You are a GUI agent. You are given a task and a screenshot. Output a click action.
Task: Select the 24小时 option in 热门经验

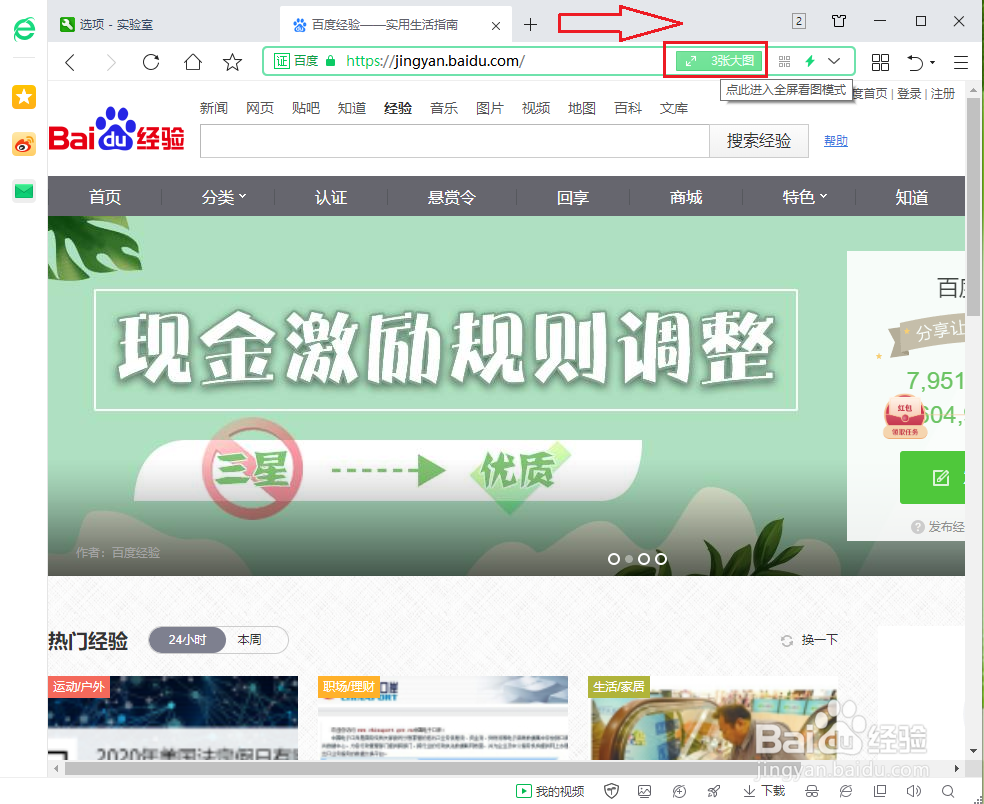tap(187, 640)
